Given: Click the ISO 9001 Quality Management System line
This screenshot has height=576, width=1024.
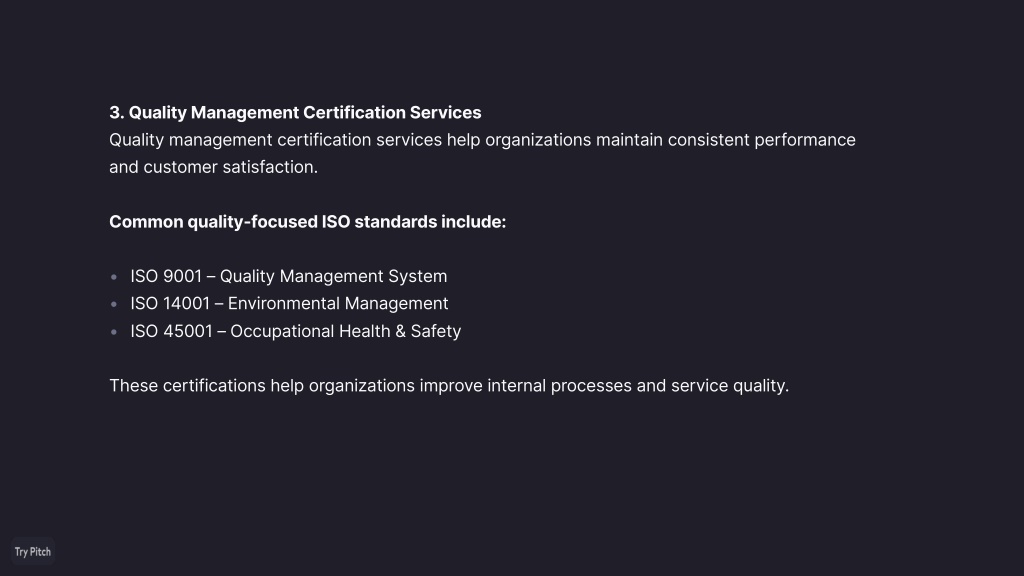Looking at the screenshot, I should (x=289, y=276).
